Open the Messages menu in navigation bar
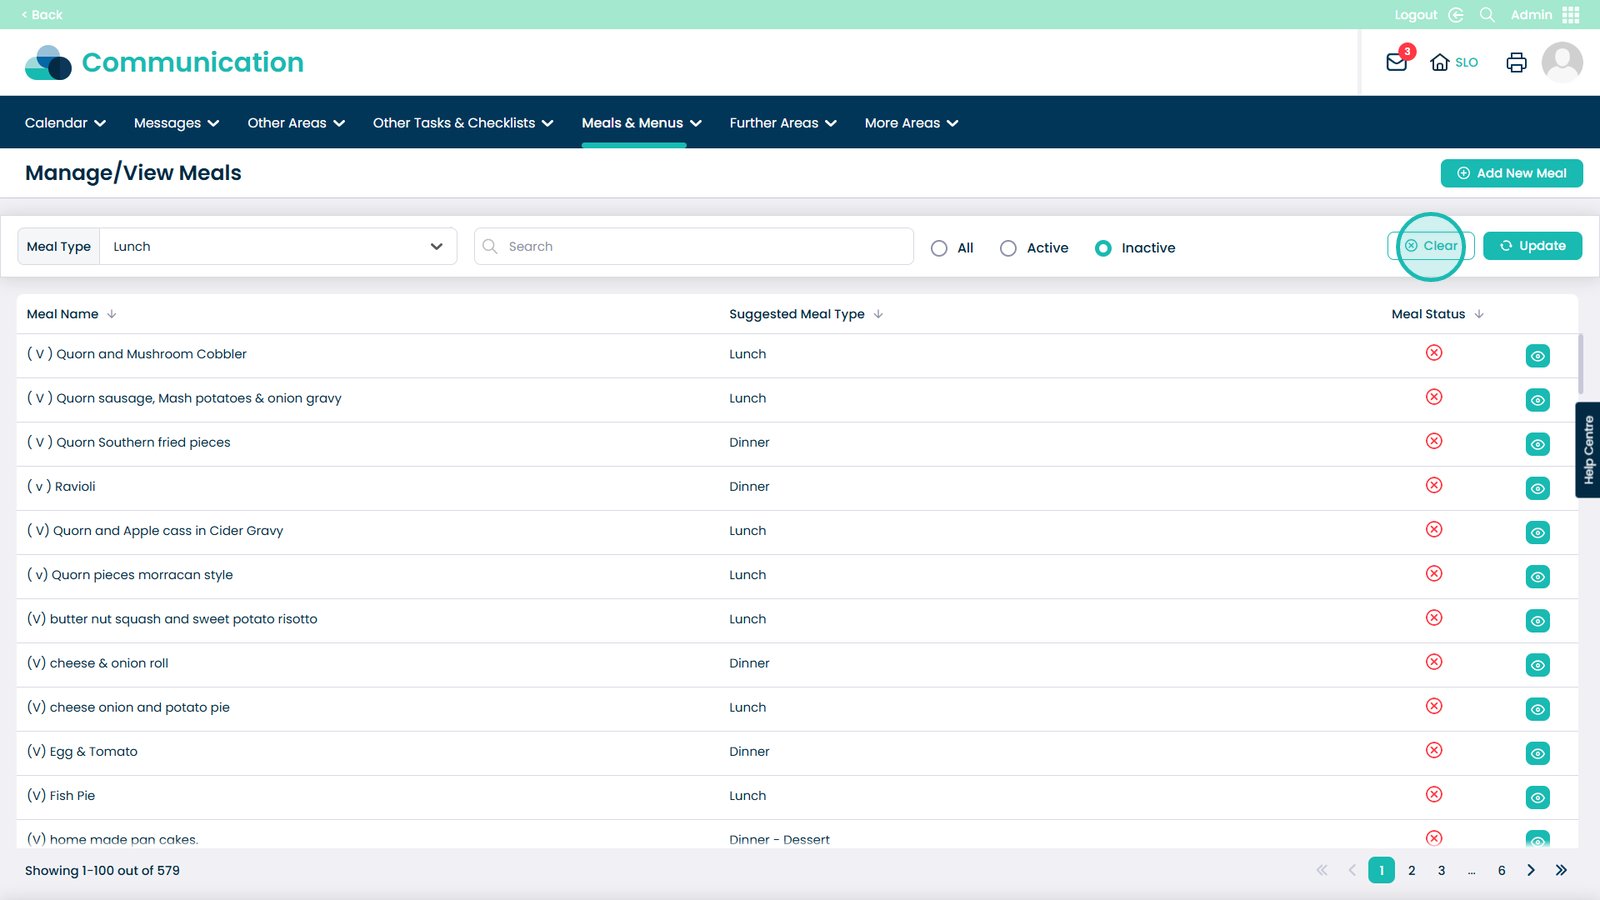Screen dimensions: 1600x900 point(176,123)
